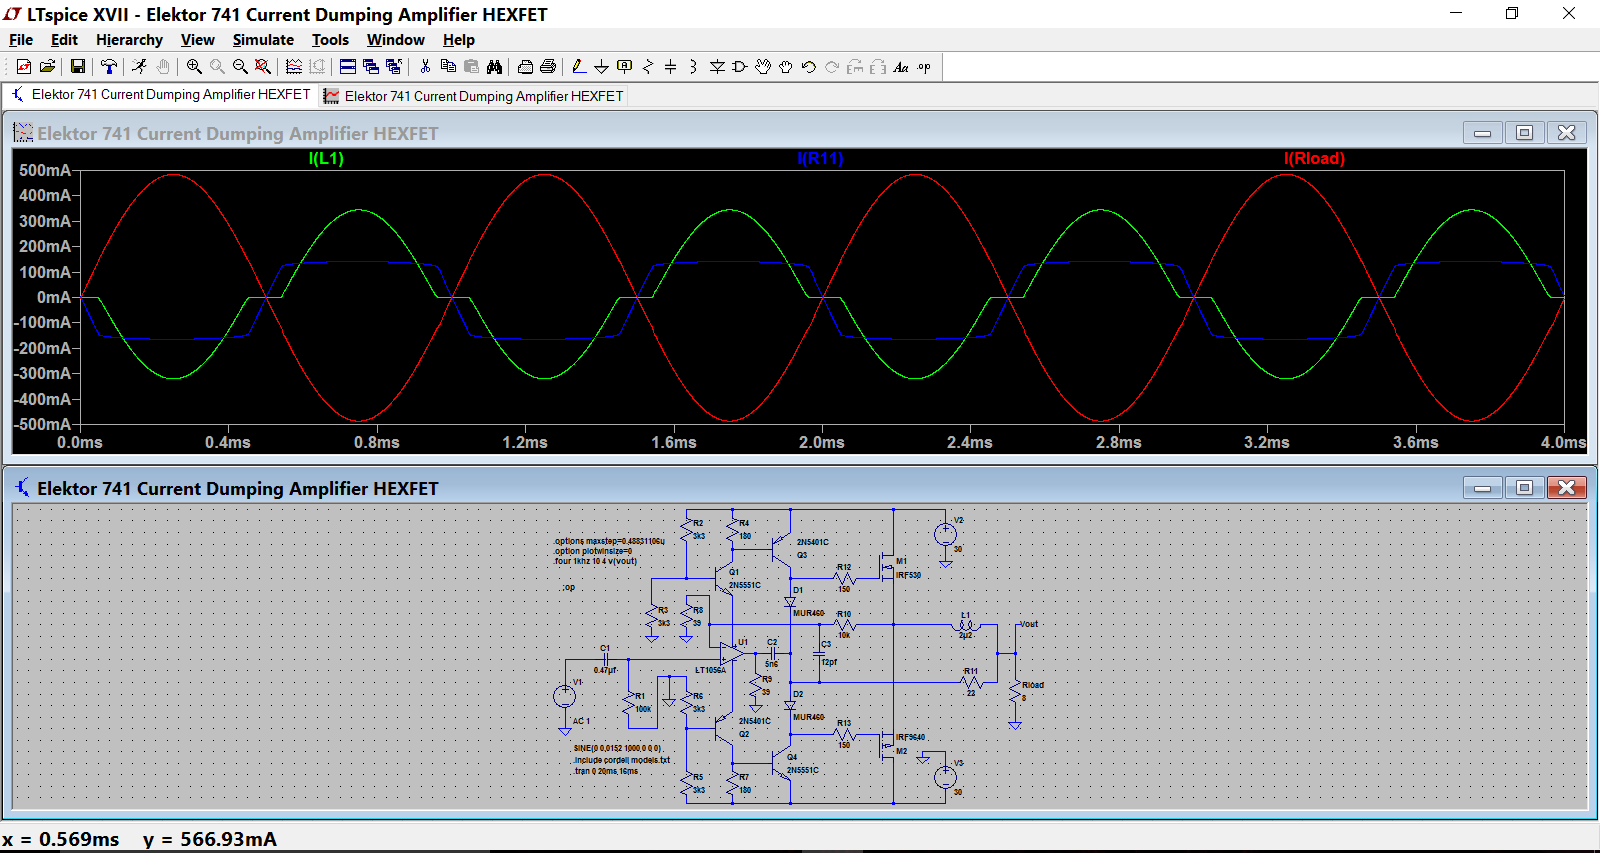Click the Vout net label in schematic
Image resolution: width=1600 pixels, height=853 pixels.
tap(1029, 624)
